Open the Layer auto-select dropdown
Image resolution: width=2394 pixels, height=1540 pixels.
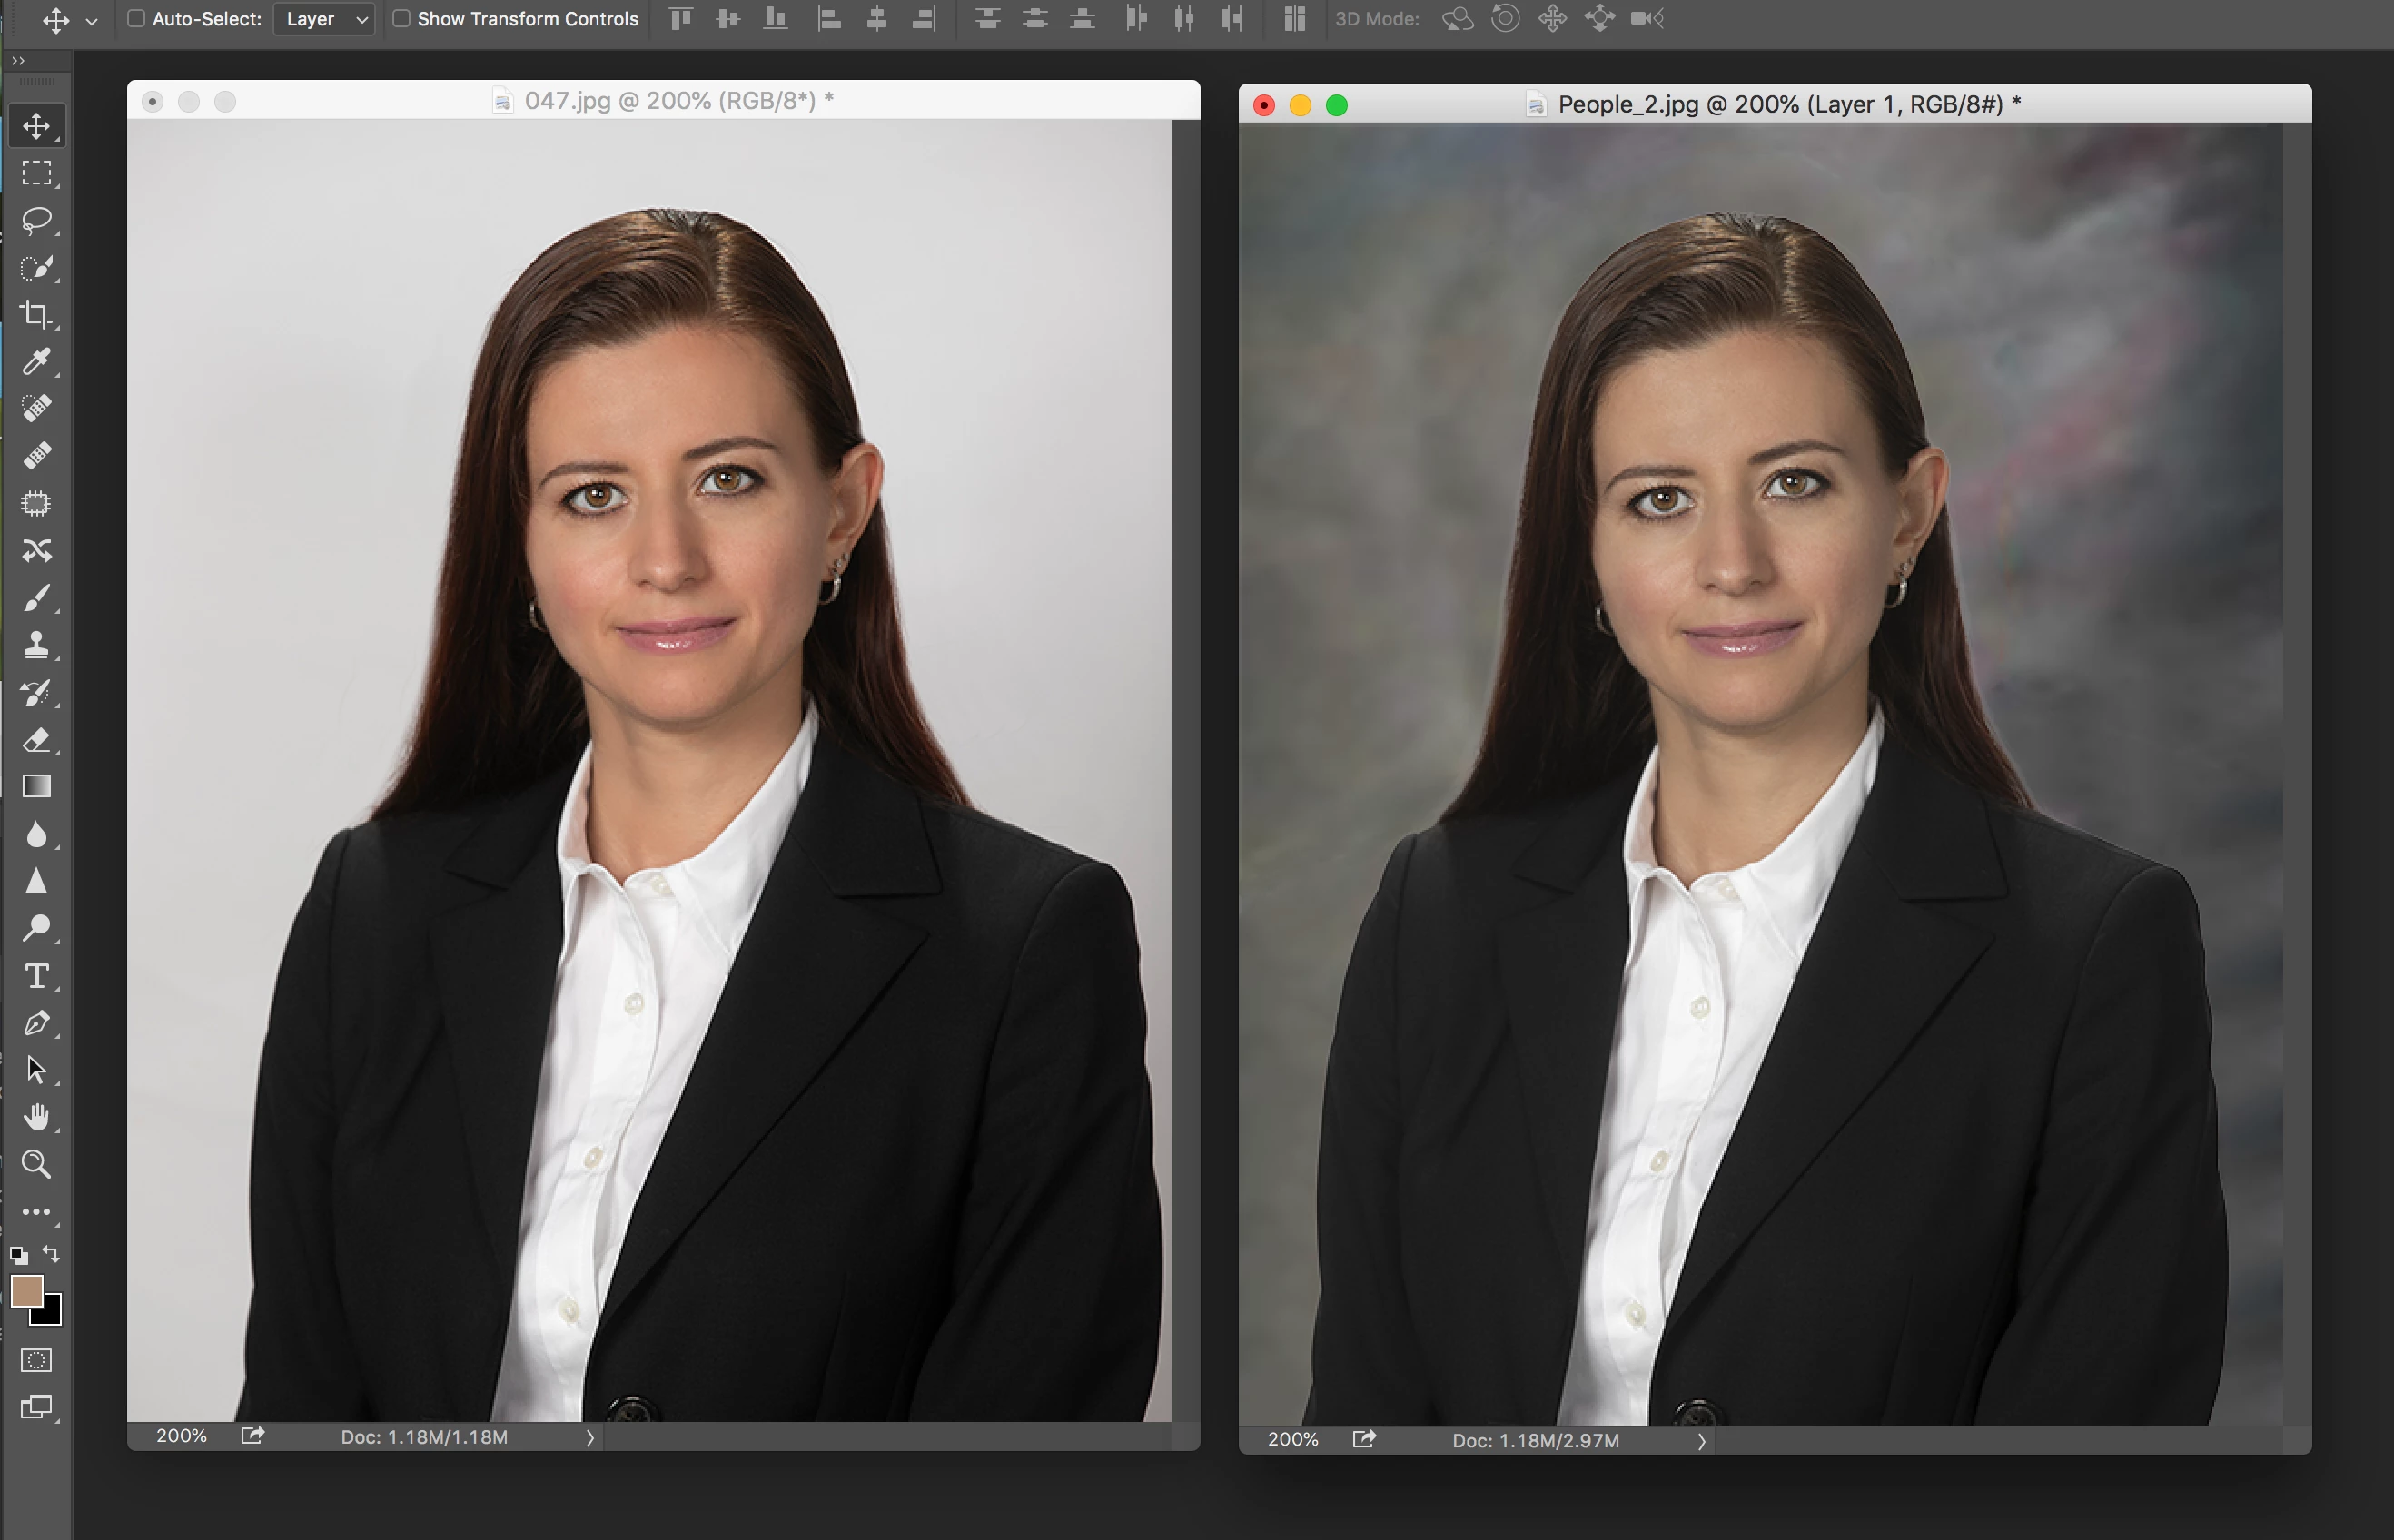pyautogui.click(x=324, y=19)
